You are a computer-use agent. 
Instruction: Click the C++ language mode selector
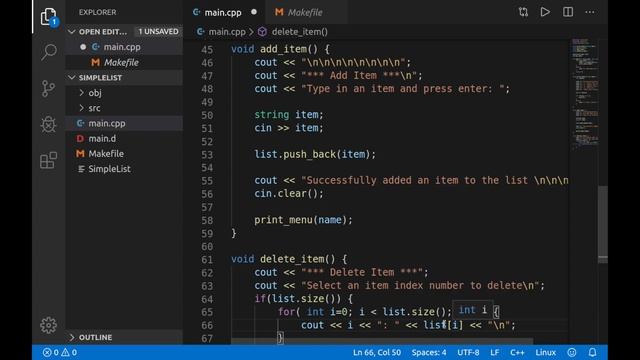pos(517,352)
